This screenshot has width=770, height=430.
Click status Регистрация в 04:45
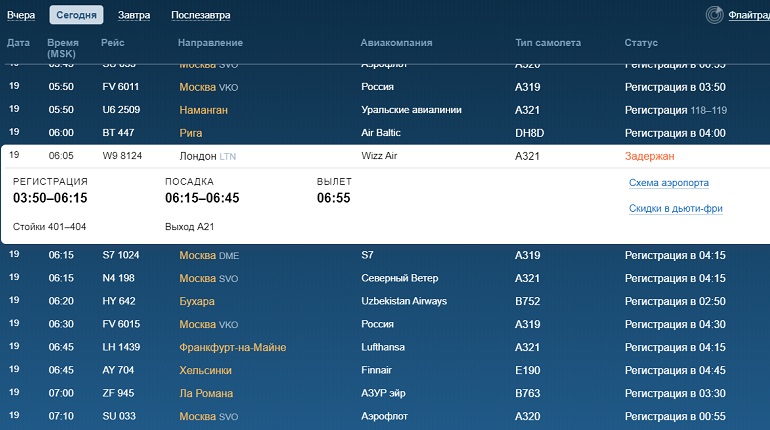[675, 371]
